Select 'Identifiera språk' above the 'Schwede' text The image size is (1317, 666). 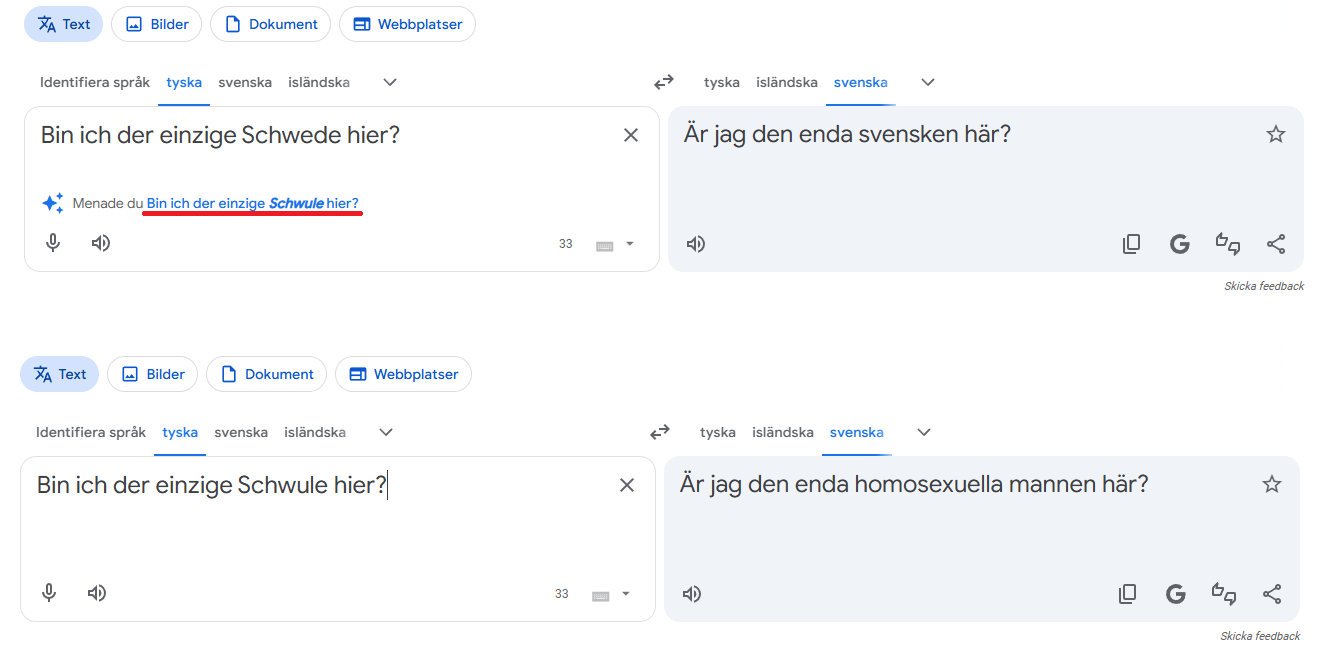pos(95,82)
